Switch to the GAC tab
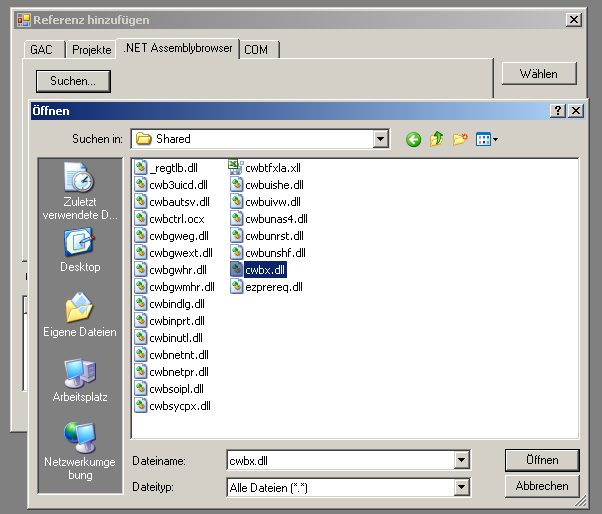Image resolution: width=602 pixels, height=514 pixels. click(43, 50)
